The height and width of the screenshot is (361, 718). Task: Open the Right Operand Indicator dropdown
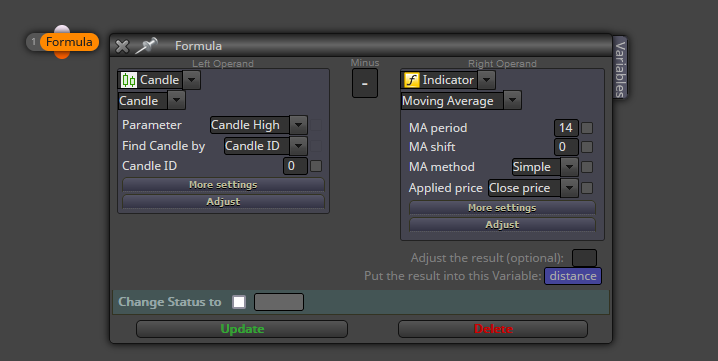(x=486, y=80)
